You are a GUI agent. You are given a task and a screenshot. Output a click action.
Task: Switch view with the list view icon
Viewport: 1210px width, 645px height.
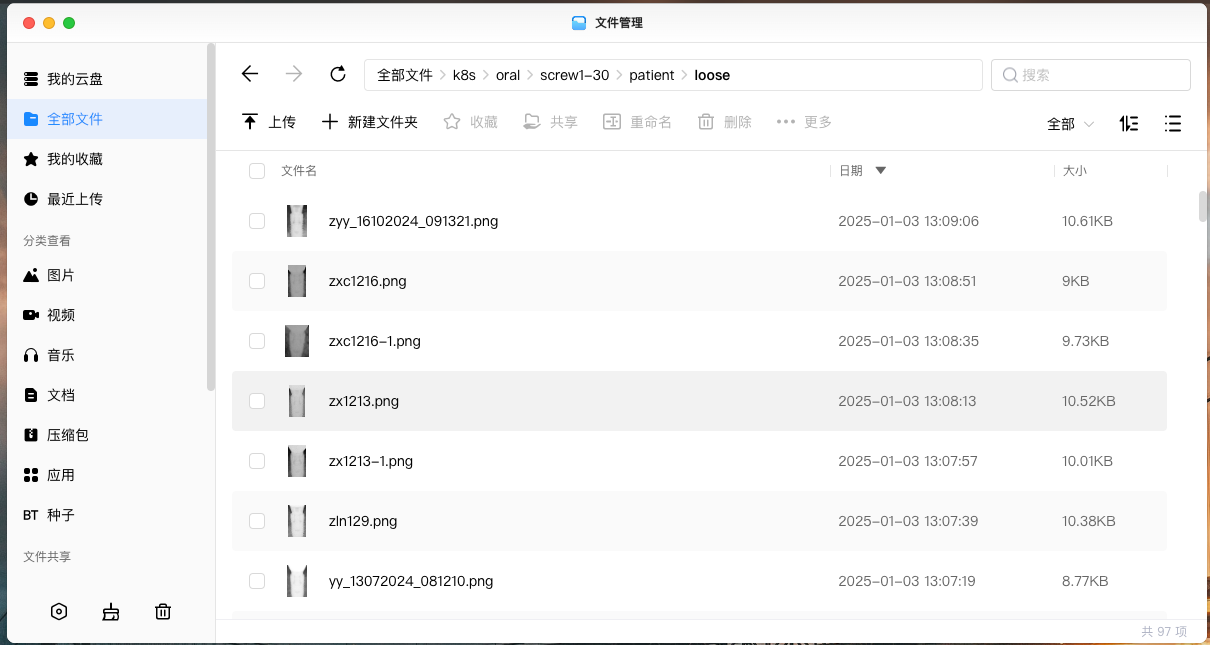click(x=1173, y=124)
